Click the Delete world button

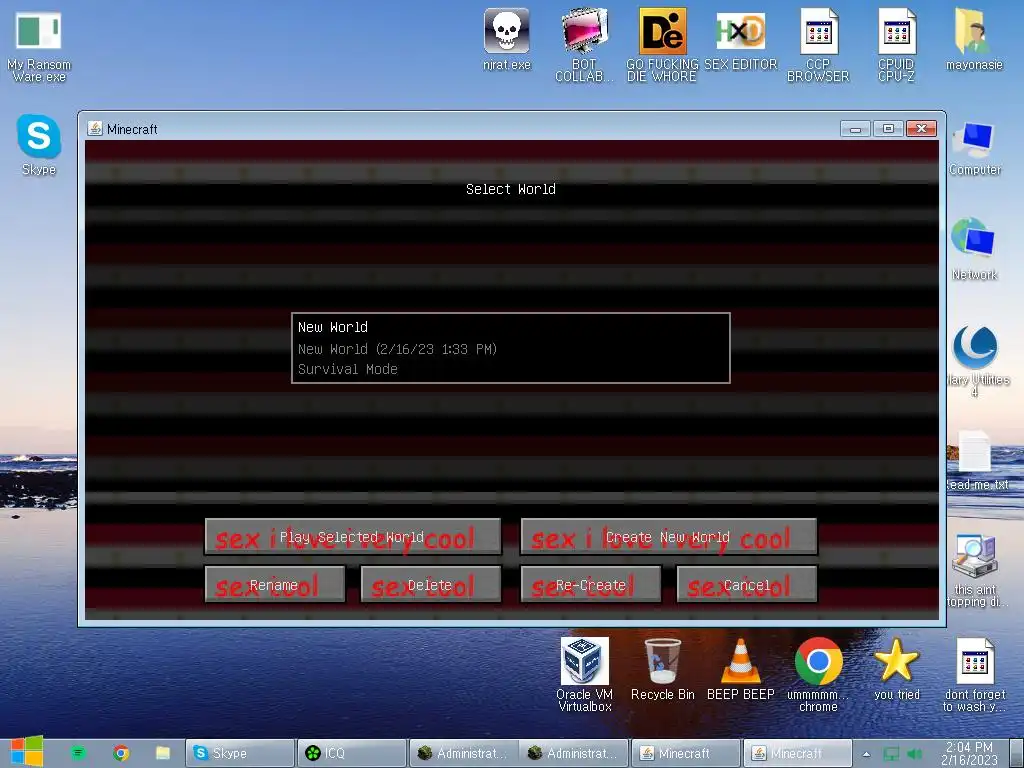pyautogui.click(x=430, y=584)
